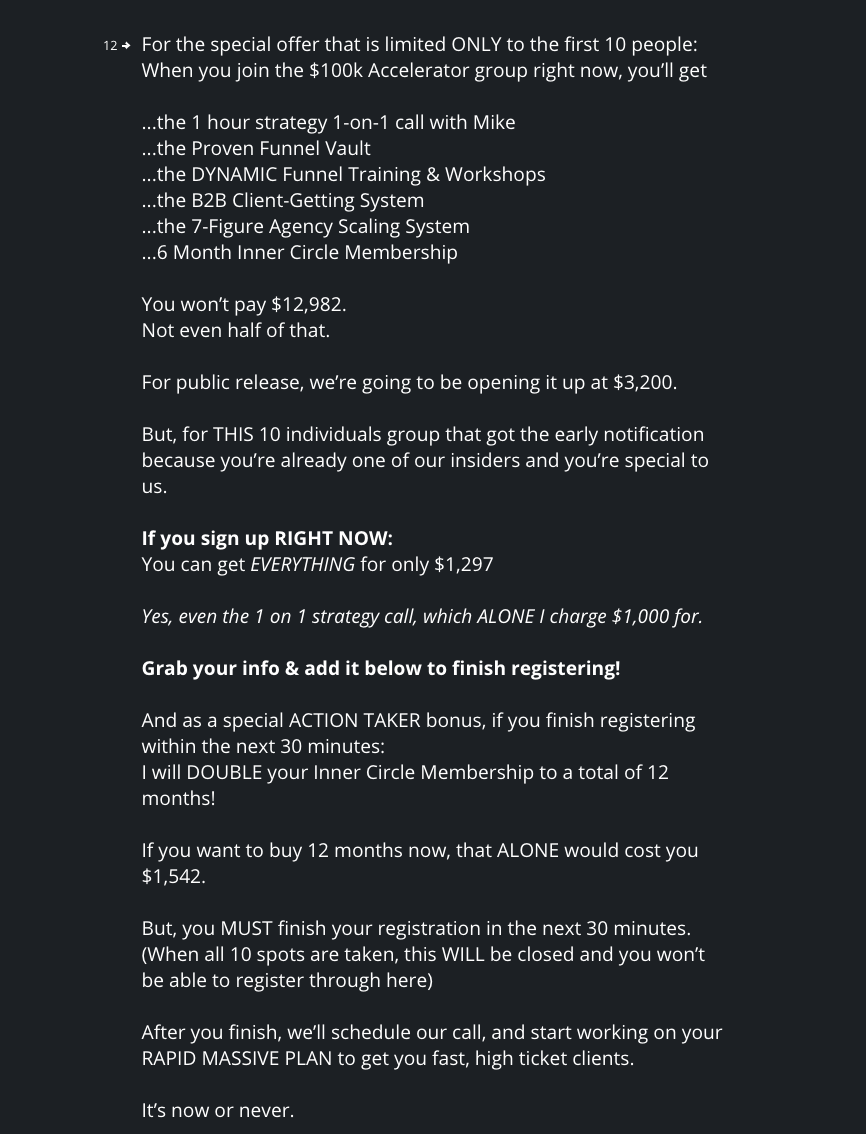The width and height of the screenshot is (866, 1134).
Task: Click the line starting "For the special offer"
Action: [419, 45]
